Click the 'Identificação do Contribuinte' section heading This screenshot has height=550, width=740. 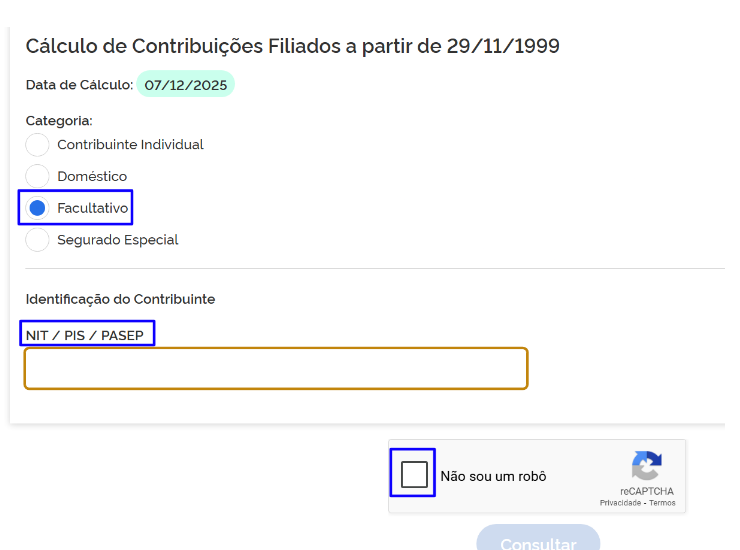[120, 299]
